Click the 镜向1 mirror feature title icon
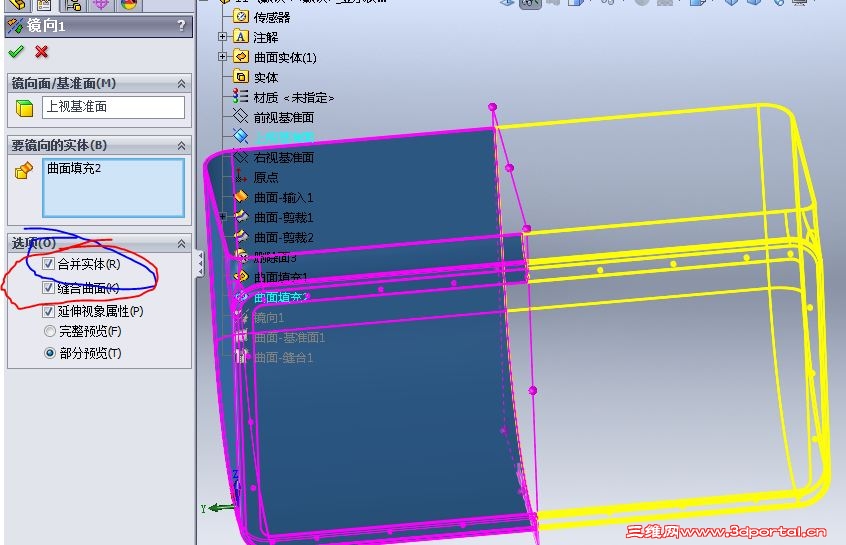This screenshot has width=846, height=545. pyautogui.click(x=15, y=25)
